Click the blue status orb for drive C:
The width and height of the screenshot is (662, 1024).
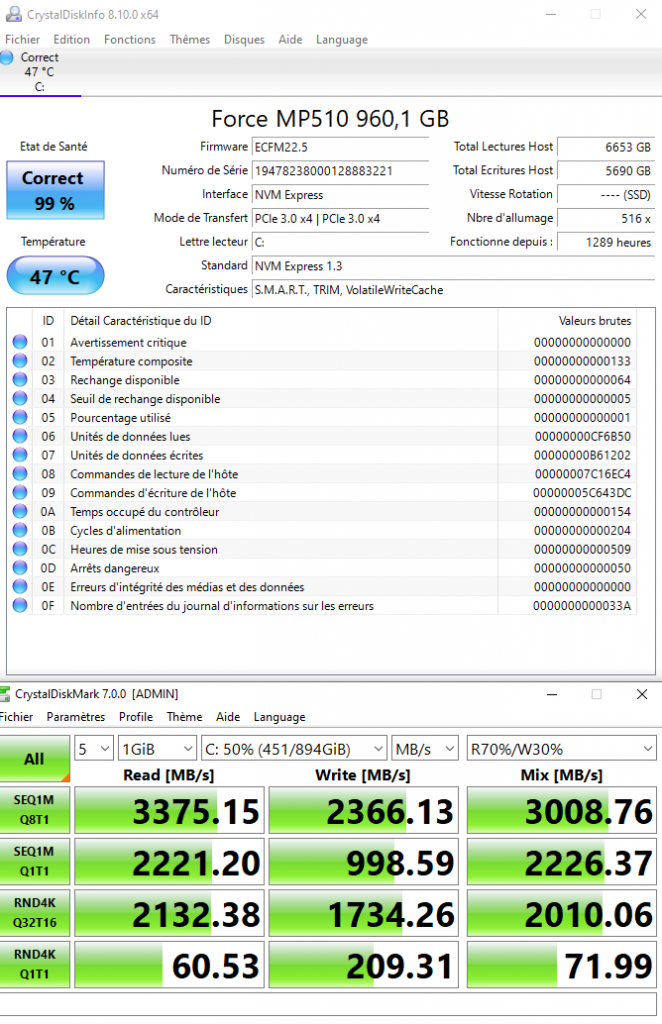tap(7, 57)
